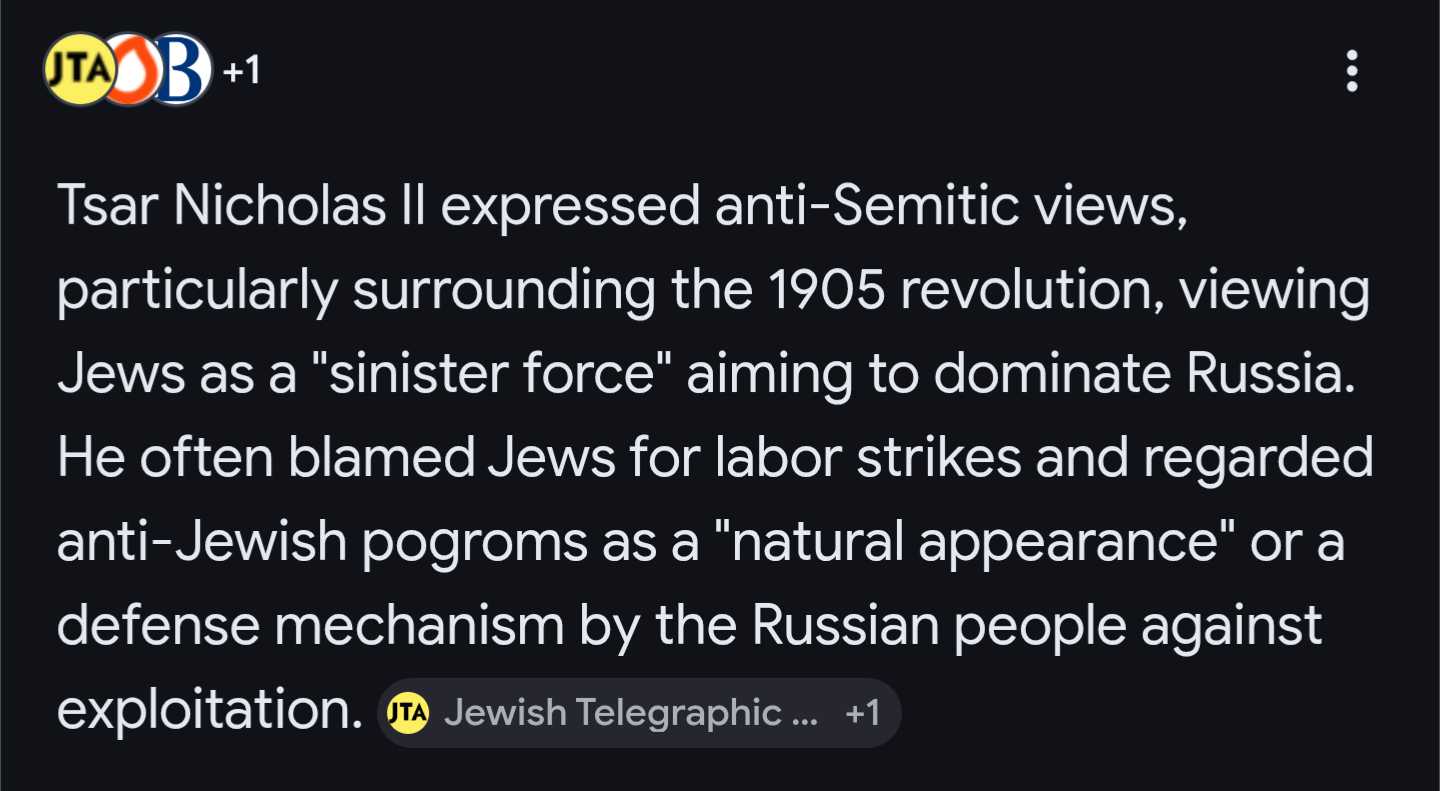
Task: Click the quoted phrase "natural appearance"
Action: click(974, 542)
